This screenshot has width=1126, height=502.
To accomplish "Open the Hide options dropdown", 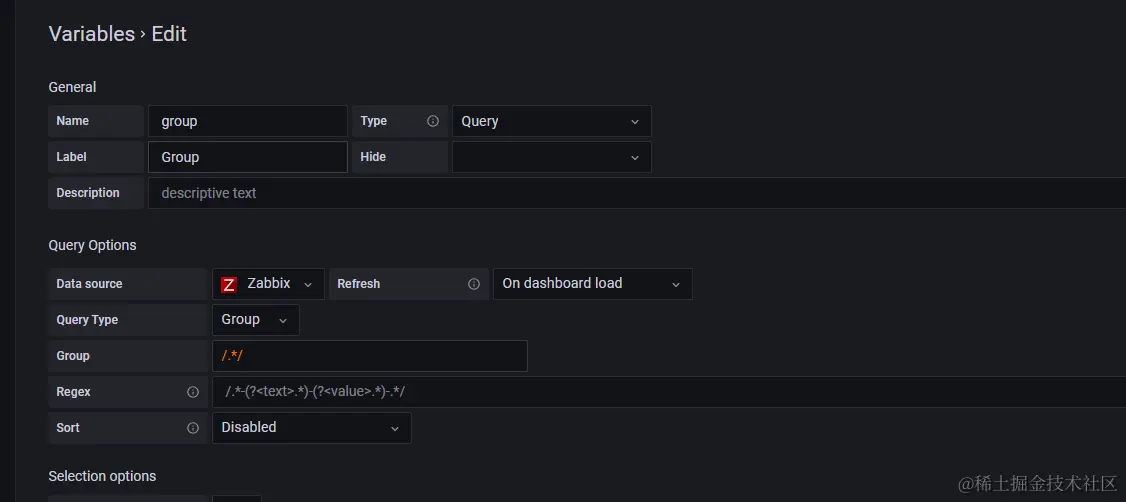I will tap(551, 157).
